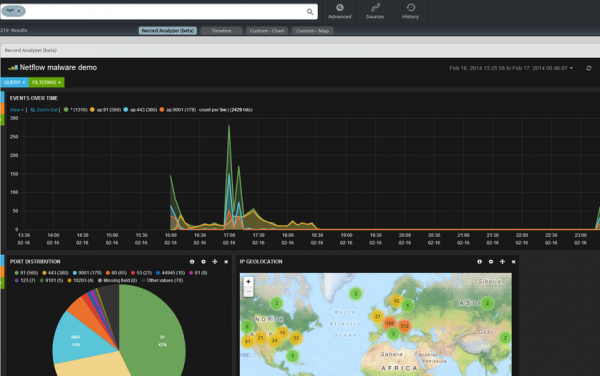Screen dimensions: 600x376
Task: Click the 33 cluster marker on US east coast
Action: point(296,338)
